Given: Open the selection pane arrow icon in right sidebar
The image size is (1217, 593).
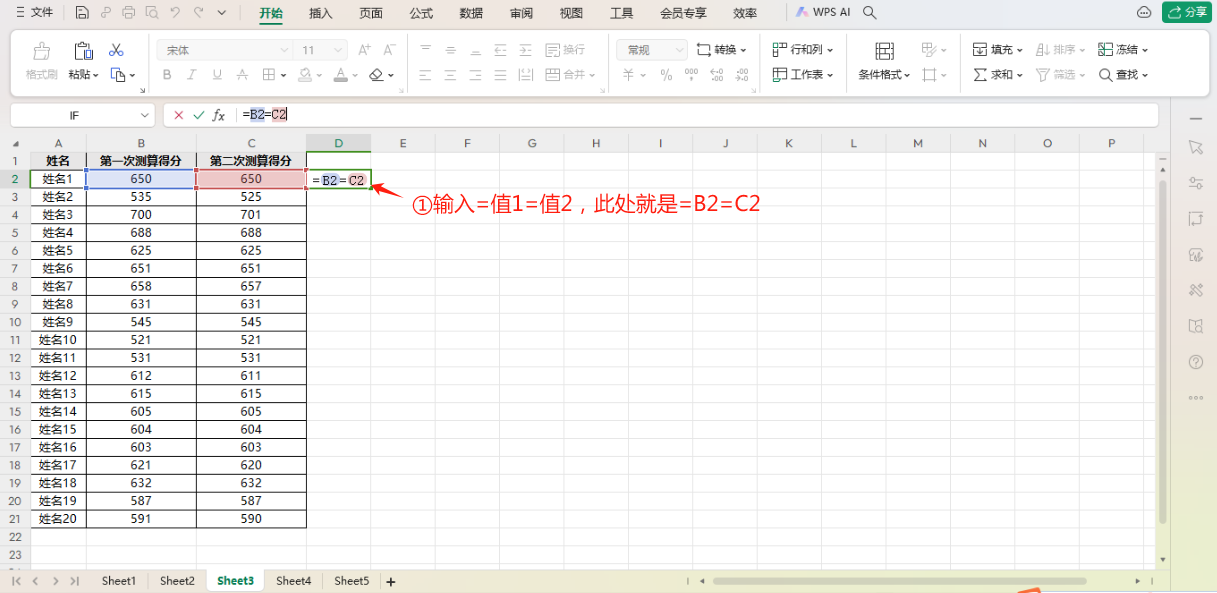Looking at the screenshot, I should [x=1196, y=147].
